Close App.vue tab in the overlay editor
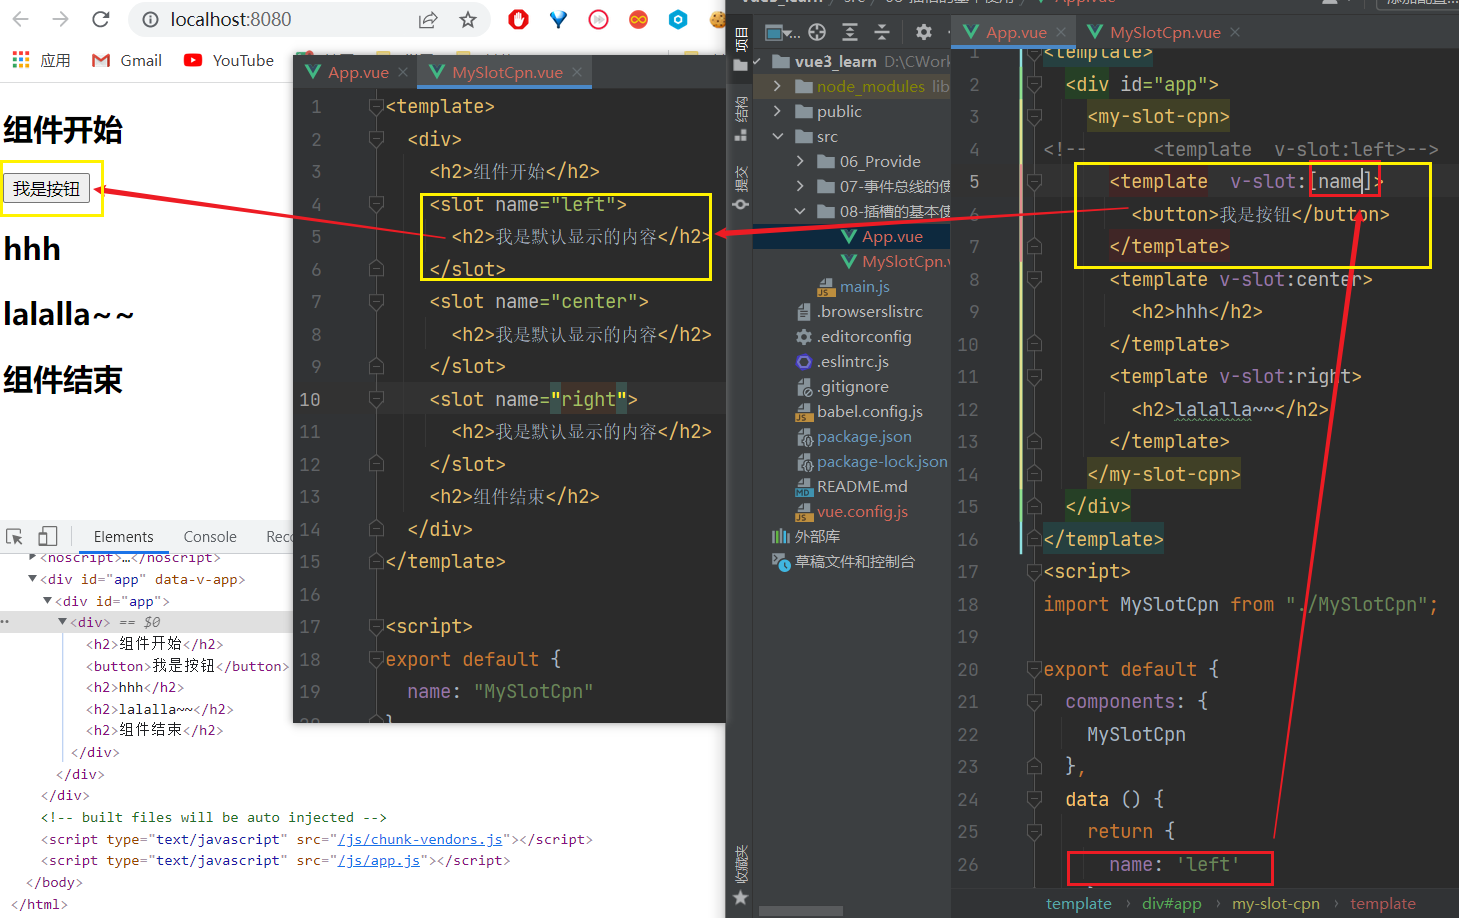This screenshot has height=918, width=1459. (x=403, y=72)
